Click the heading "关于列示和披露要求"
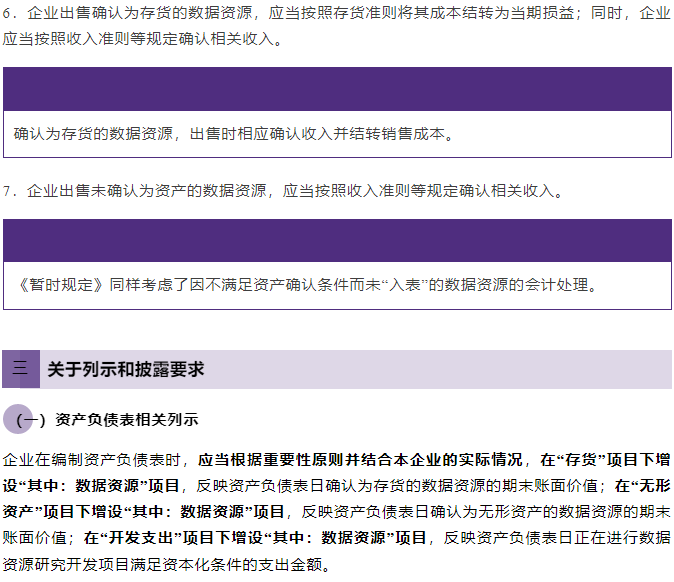 pos(125,369)
